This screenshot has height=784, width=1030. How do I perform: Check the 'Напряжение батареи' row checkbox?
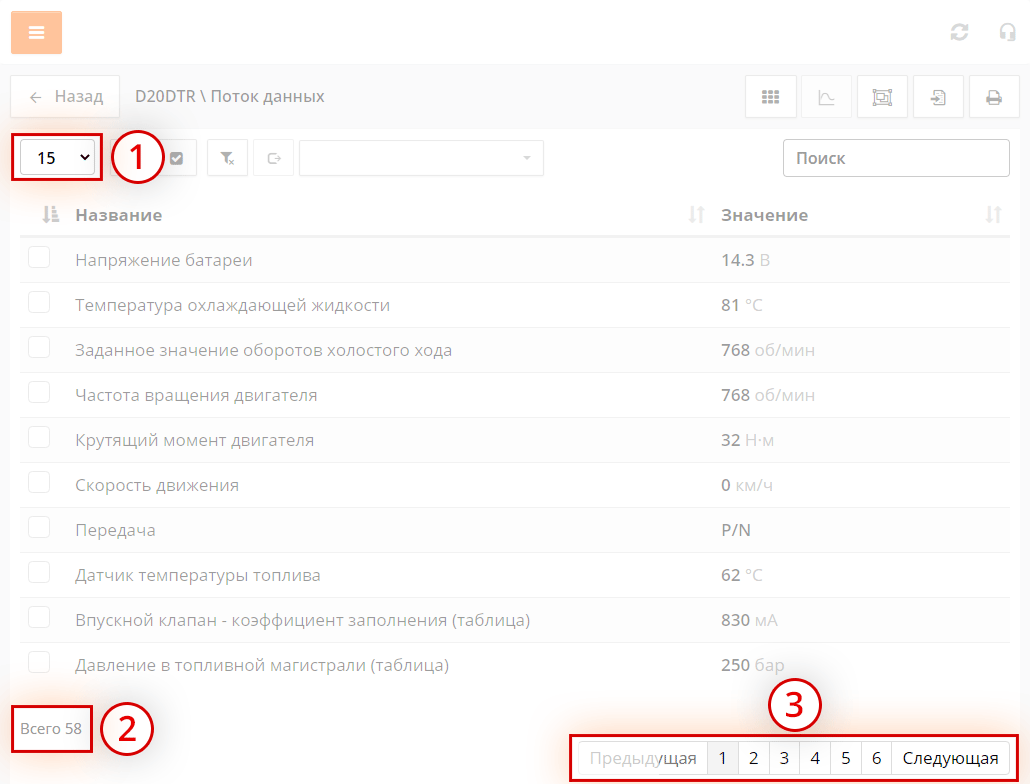pos(39,258)
